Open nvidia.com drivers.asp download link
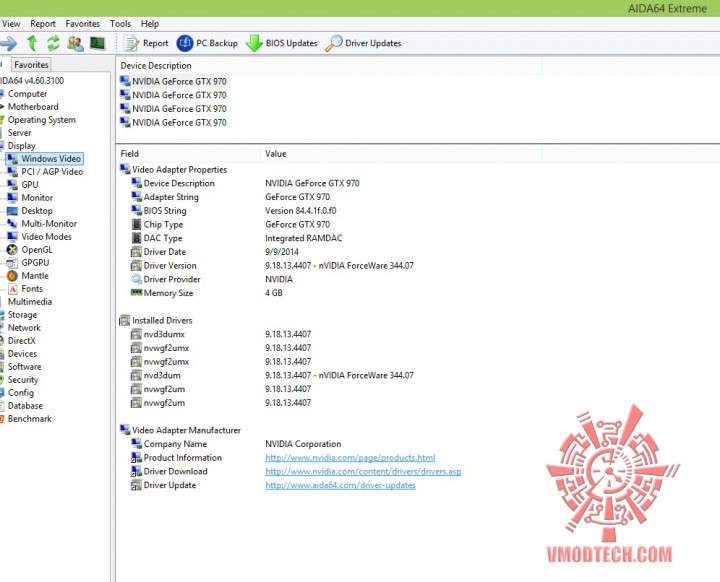Screen dimensions: 720x582 point(363,471)
